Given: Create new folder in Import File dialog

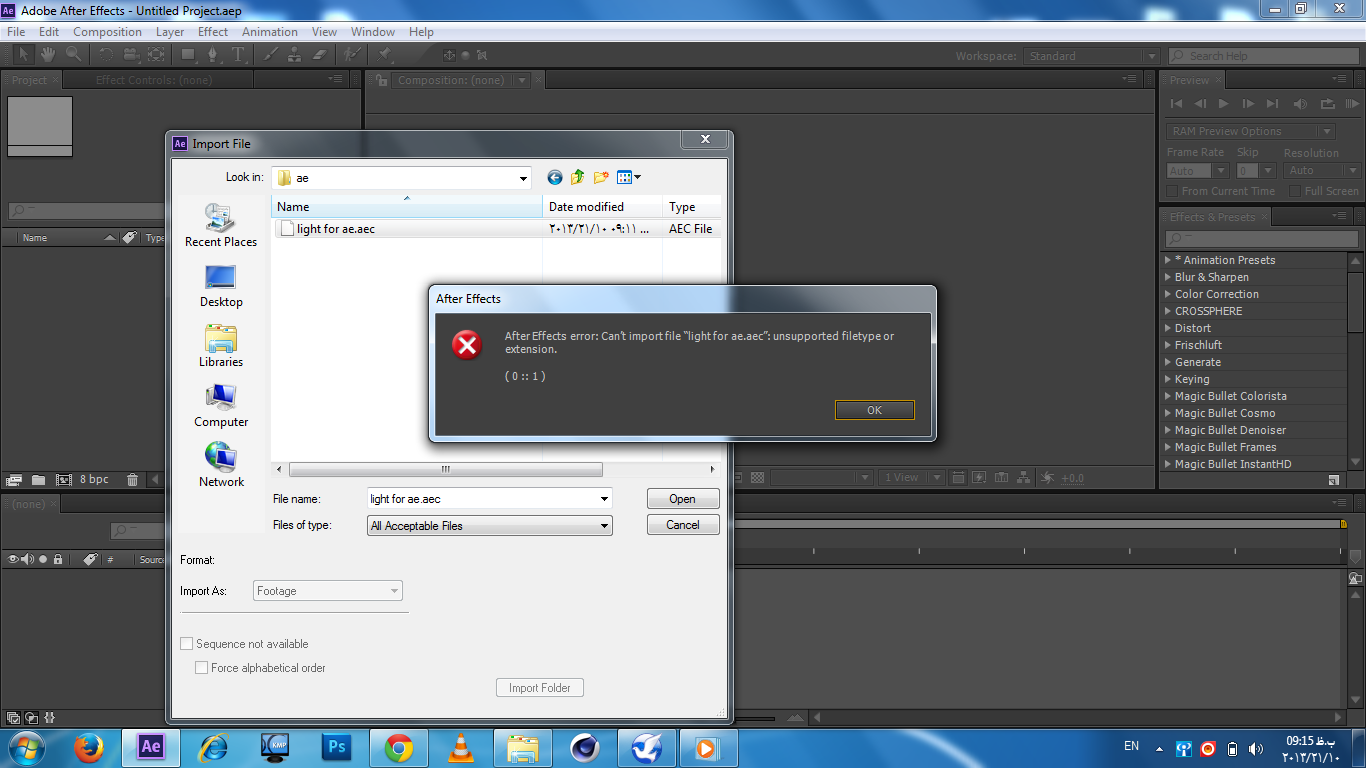Looking at the screenshot, I should [601, 177].
